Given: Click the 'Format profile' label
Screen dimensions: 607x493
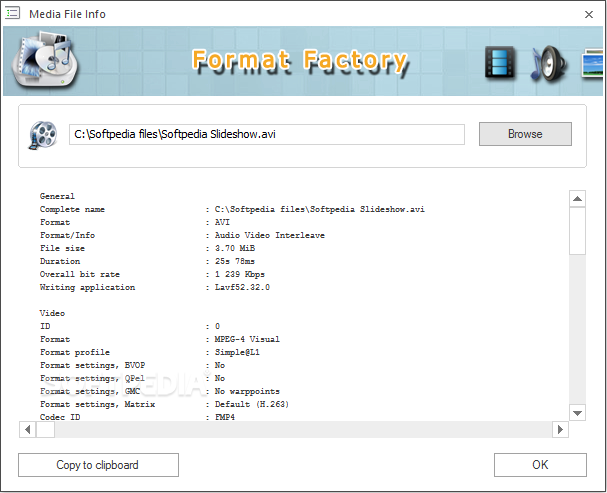Looking at the screenshot, I should [75, 353].
